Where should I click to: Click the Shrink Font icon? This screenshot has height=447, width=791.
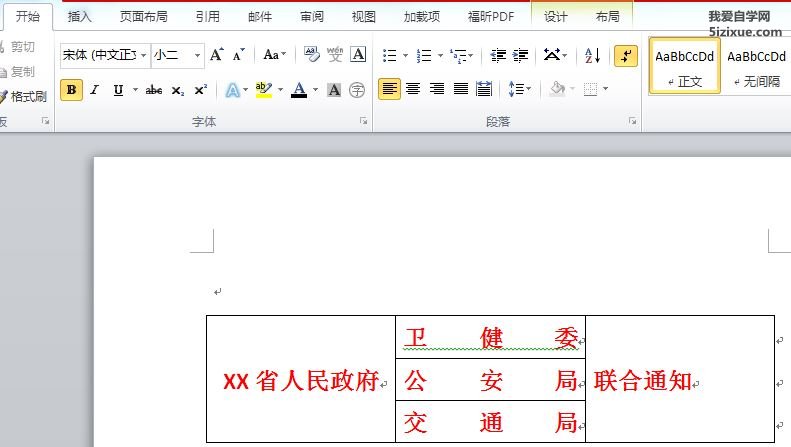(239, 54)
